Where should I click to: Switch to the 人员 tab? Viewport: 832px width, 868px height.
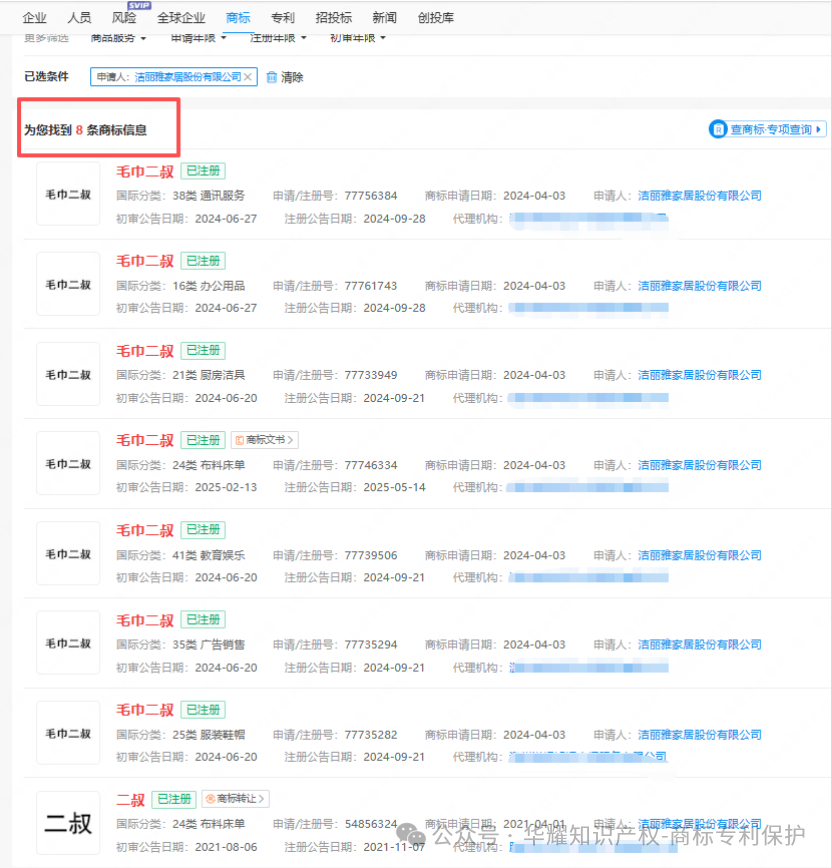click(x=79, y=18)
